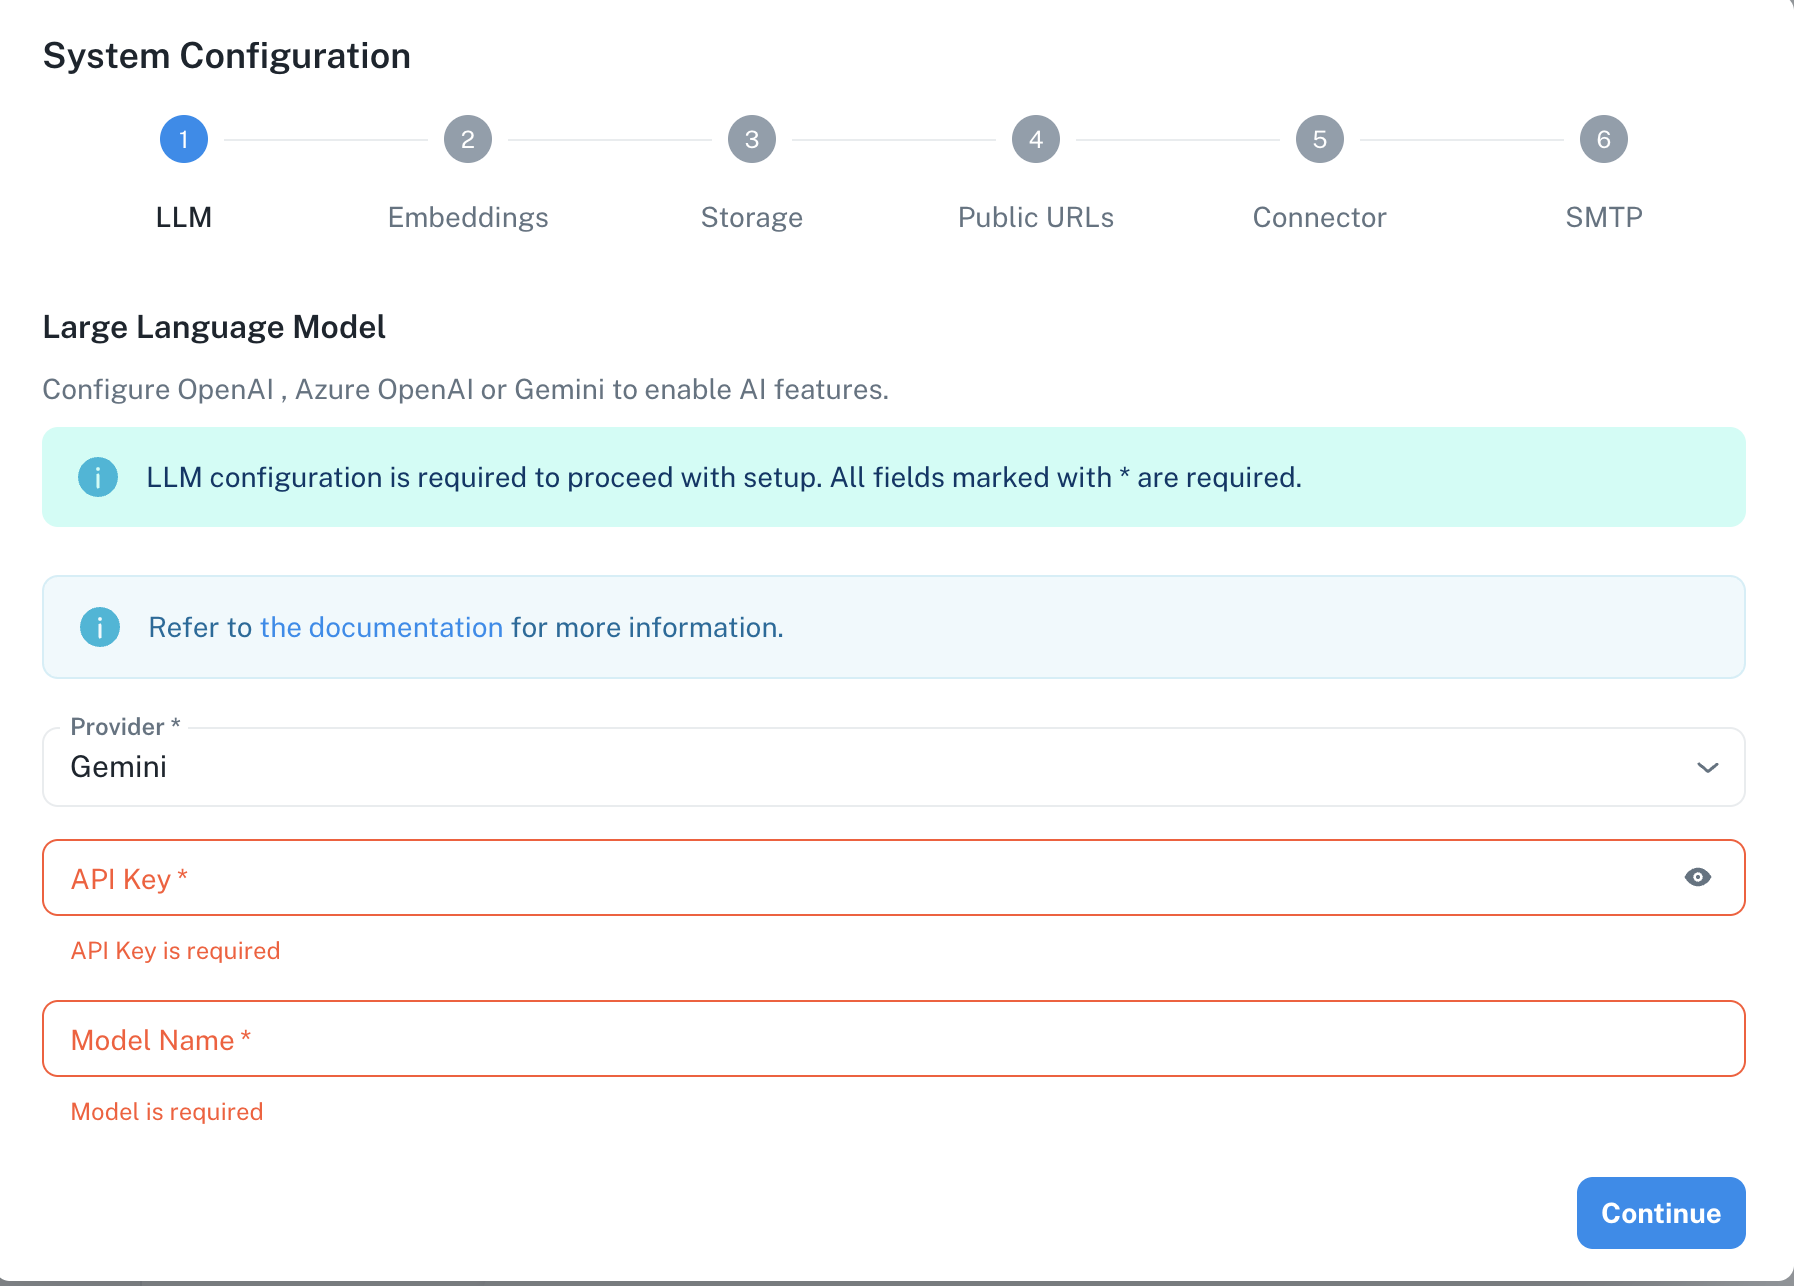The height and width of the screenshot is (1286, 1794).
Task: Click the step 6 SMTP circle icon
Action: (1604, 139)
